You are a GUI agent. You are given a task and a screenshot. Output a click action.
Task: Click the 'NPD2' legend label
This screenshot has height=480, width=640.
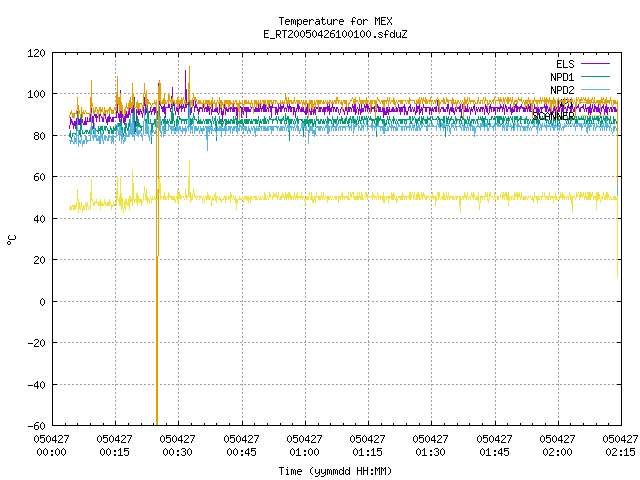click(x=562, y=90)
